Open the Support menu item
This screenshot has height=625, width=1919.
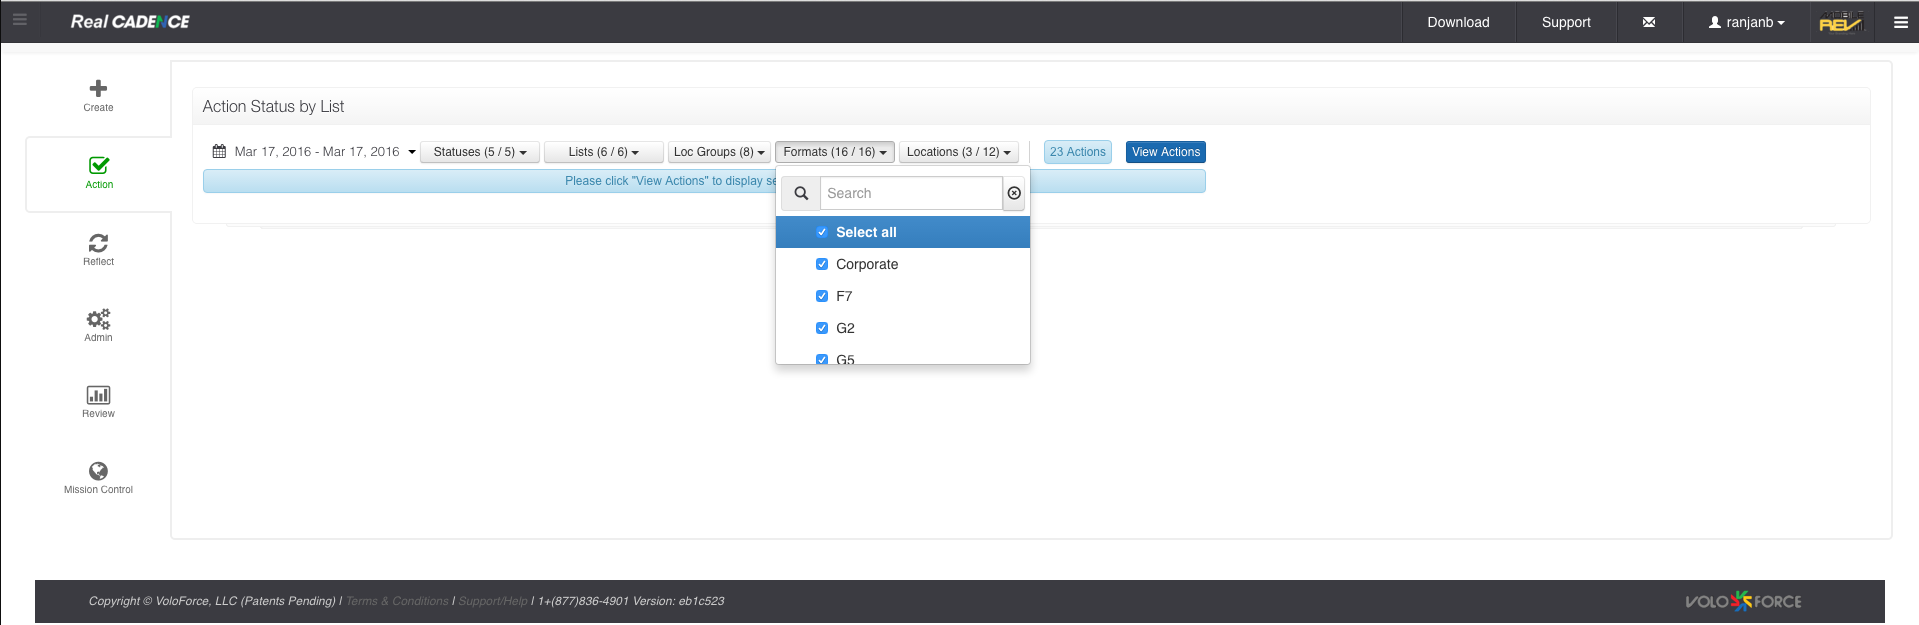[x=1565, y=22]
